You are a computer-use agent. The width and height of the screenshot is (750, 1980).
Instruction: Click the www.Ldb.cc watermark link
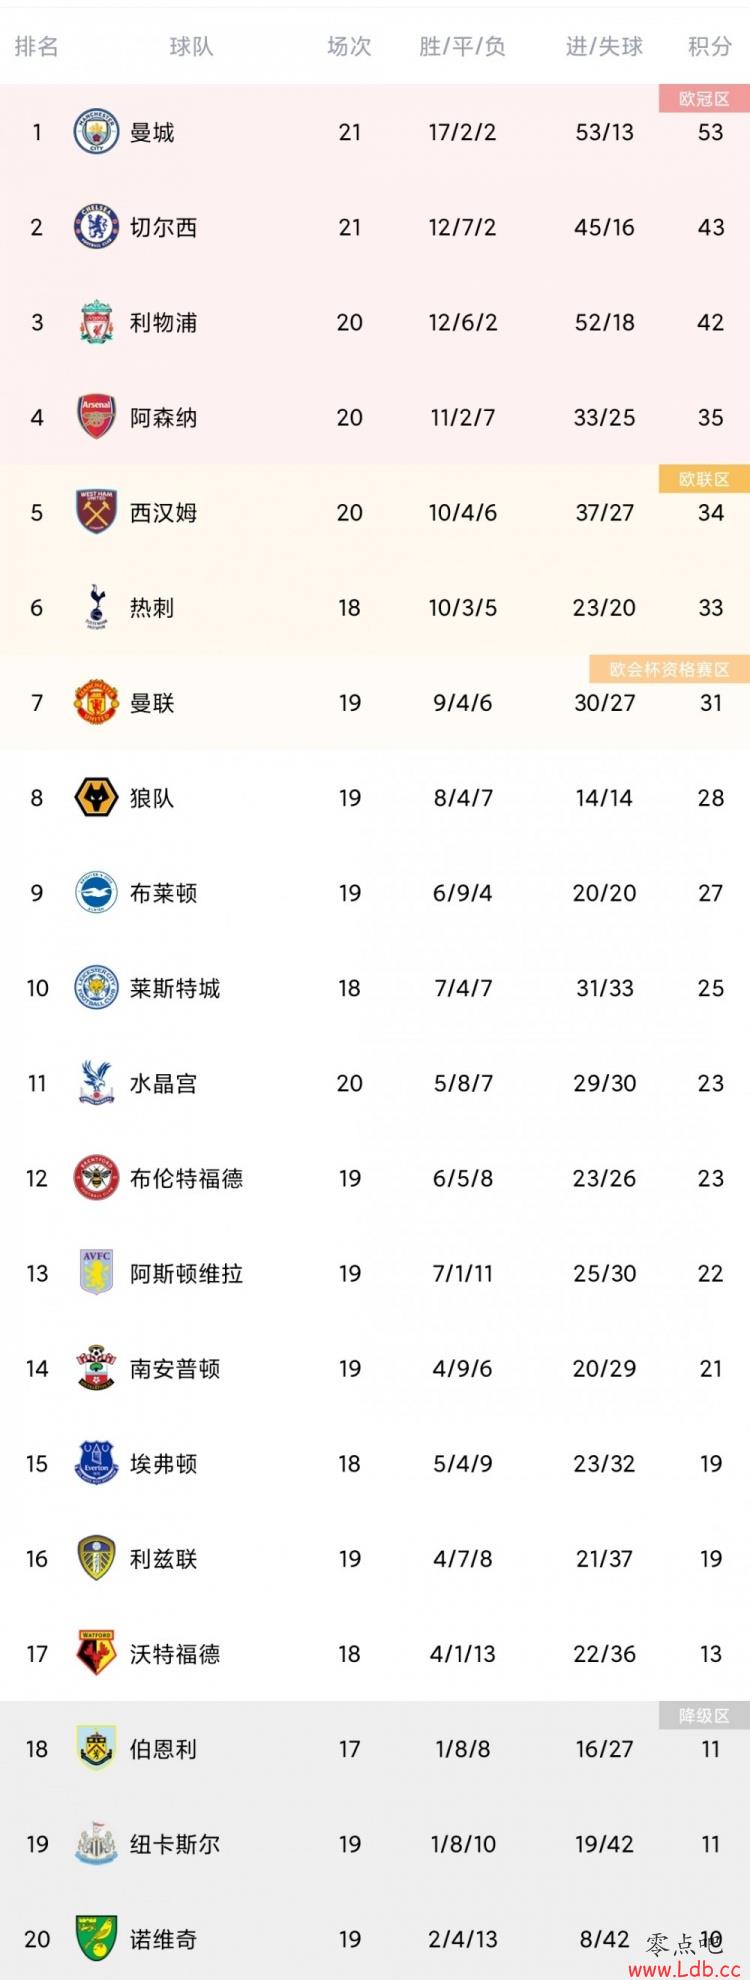click(x=684, y=1968)
